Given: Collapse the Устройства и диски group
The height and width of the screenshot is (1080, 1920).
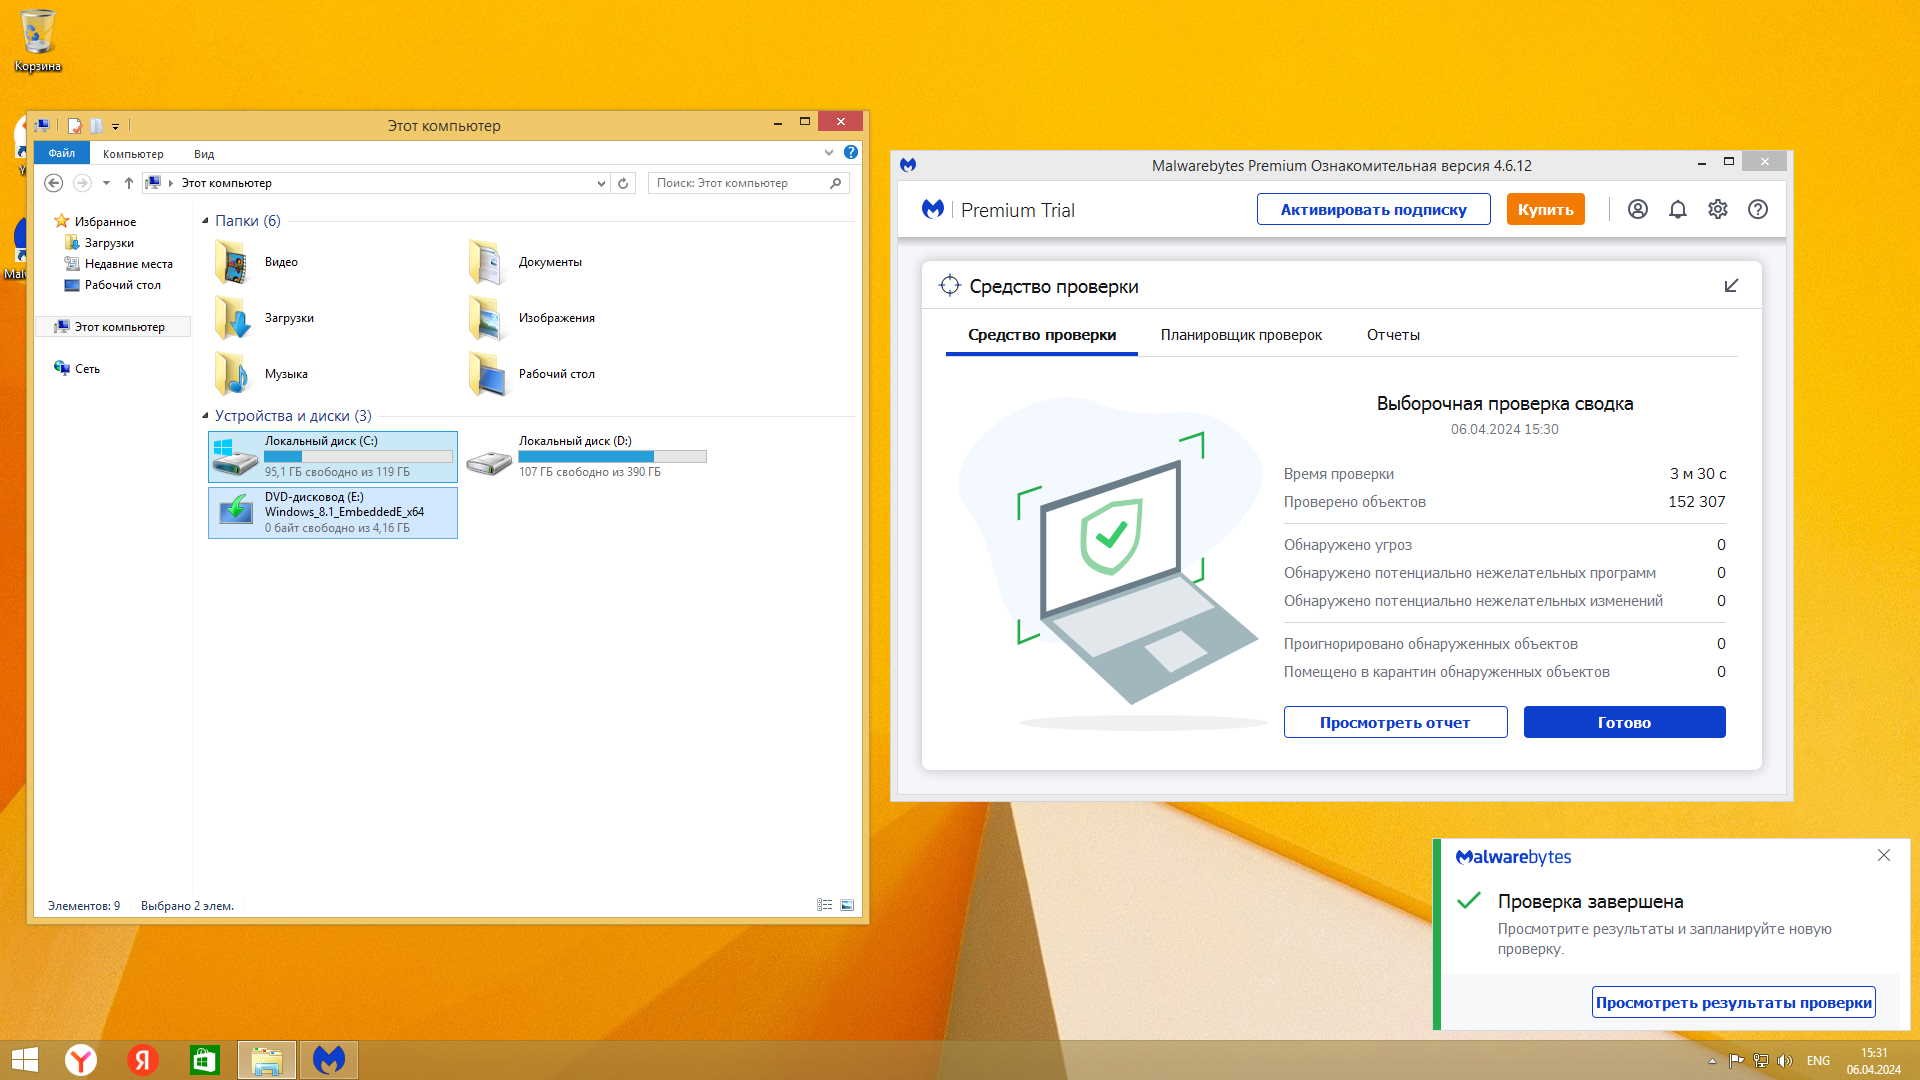Looking at the screenshot, I should tap(206, 416).
